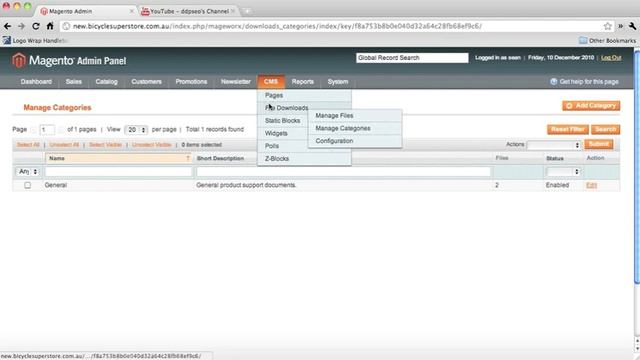This screenshot has height=360, width=640.
Task: Open a new browser tab
Action: coord(247,11)
